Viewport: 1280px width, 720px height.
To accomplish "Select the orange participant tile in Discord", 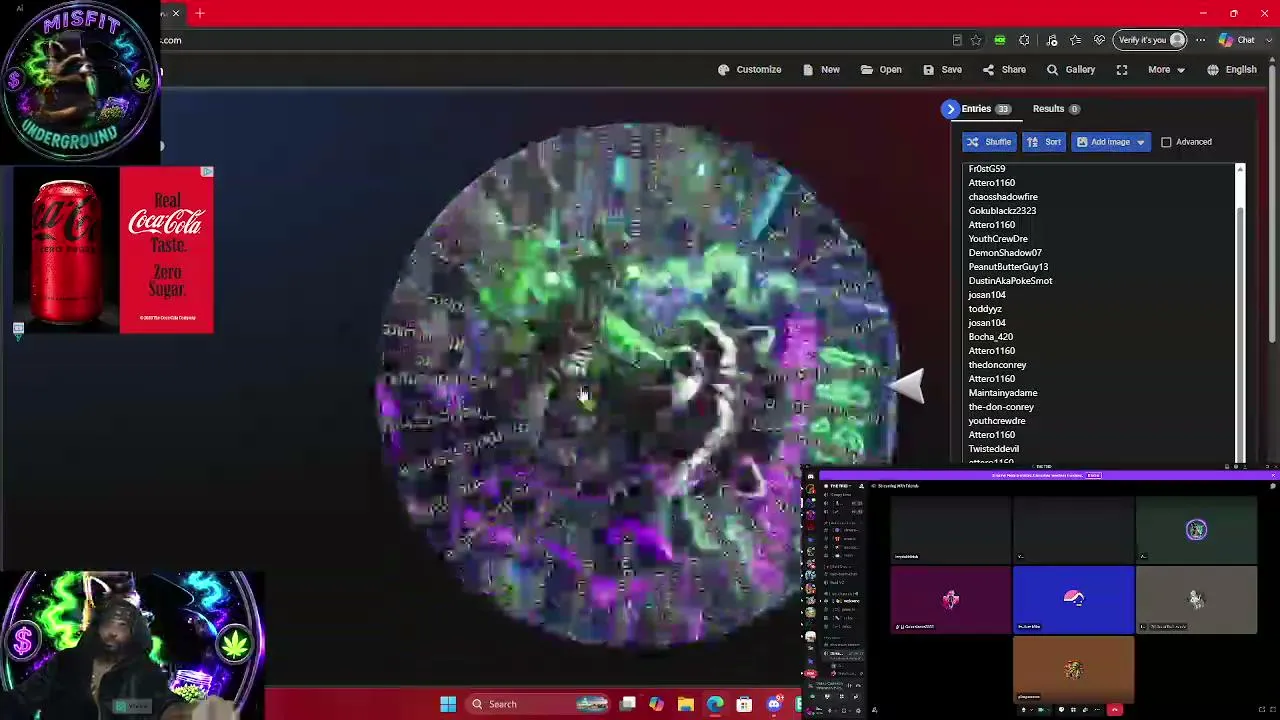I will [1074, 669].
